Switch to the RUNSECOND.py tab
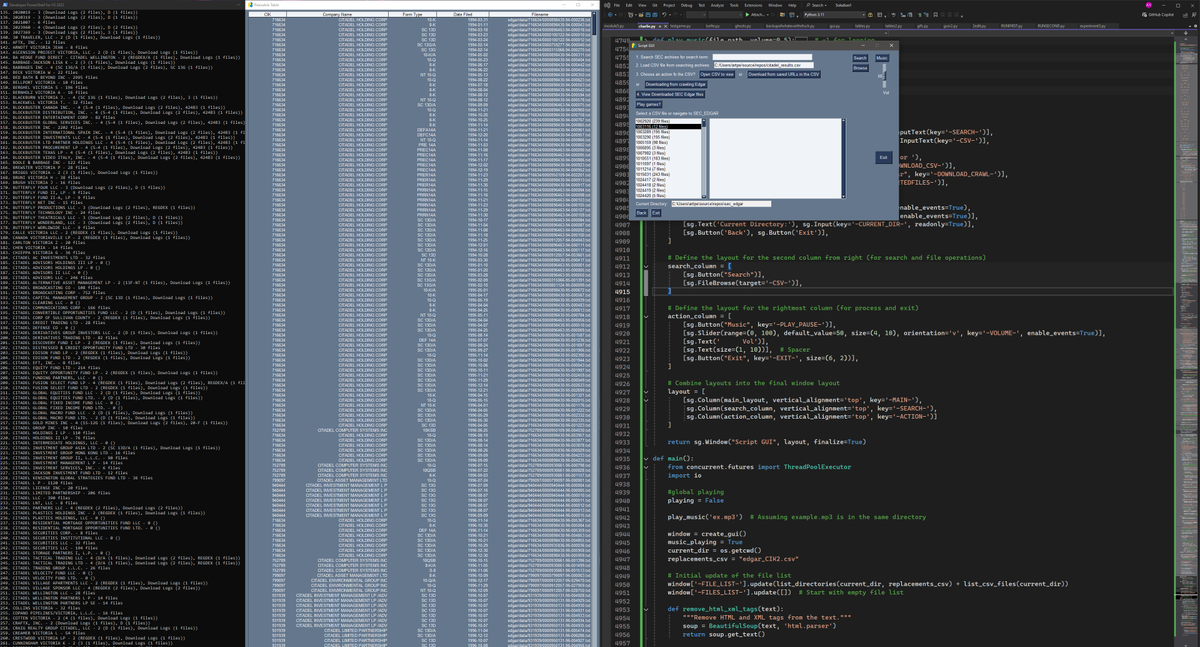The image size is (1200, 647). tap(1050, 25)
